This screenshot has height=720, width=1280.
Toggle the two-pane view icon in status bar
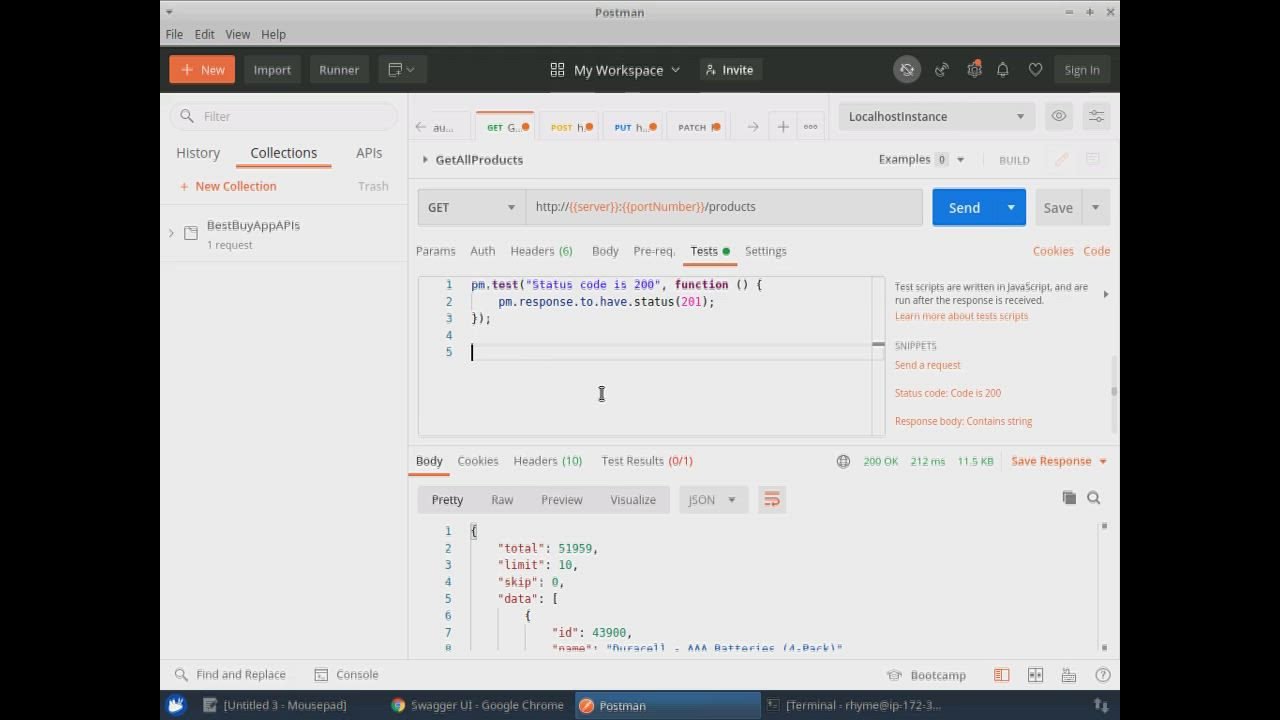(x=1035, y=675)
